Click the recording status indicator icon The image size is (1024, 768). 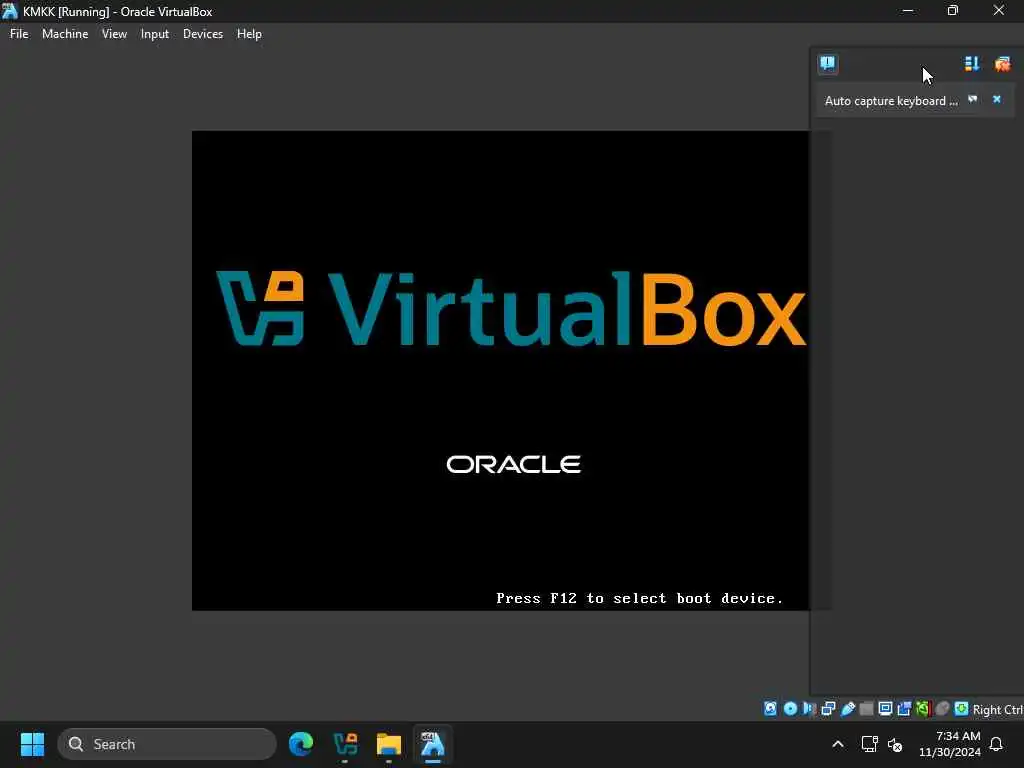904,709
